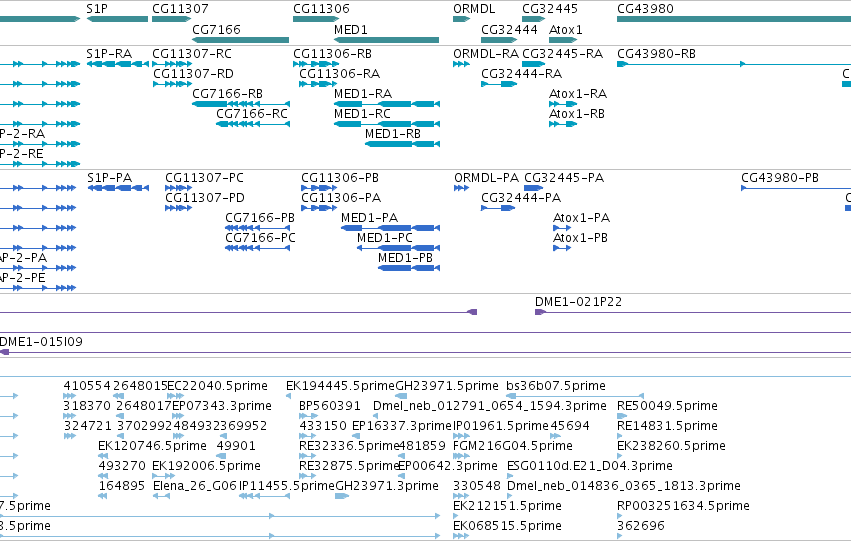
Task: Click EST bs36b07.5prime
Action: 575,396
